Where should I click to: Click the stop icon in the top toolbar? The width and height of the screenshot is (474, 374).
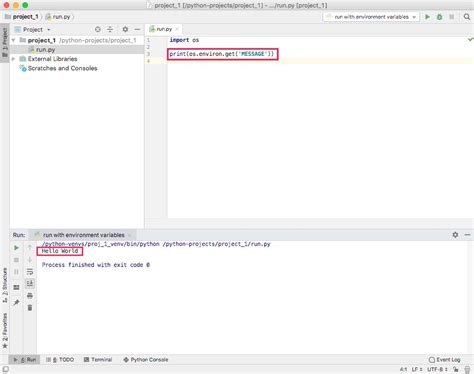(451, 17)
